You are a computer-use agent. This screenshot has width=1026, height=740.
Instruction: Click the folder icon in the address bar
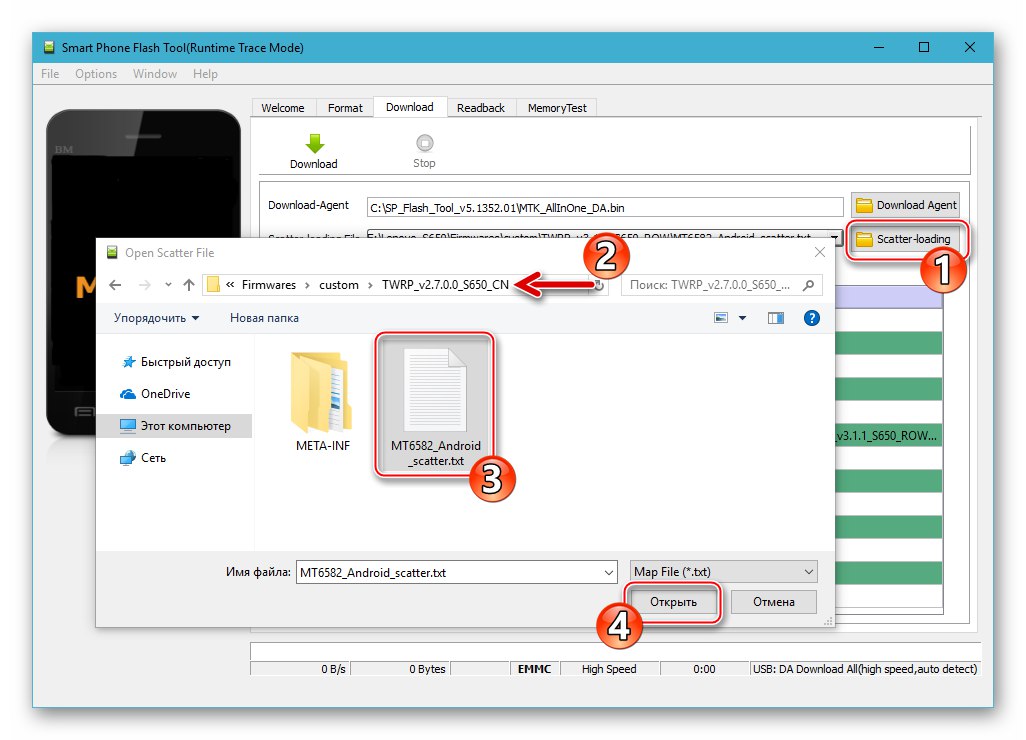click(x=213, y=285)
